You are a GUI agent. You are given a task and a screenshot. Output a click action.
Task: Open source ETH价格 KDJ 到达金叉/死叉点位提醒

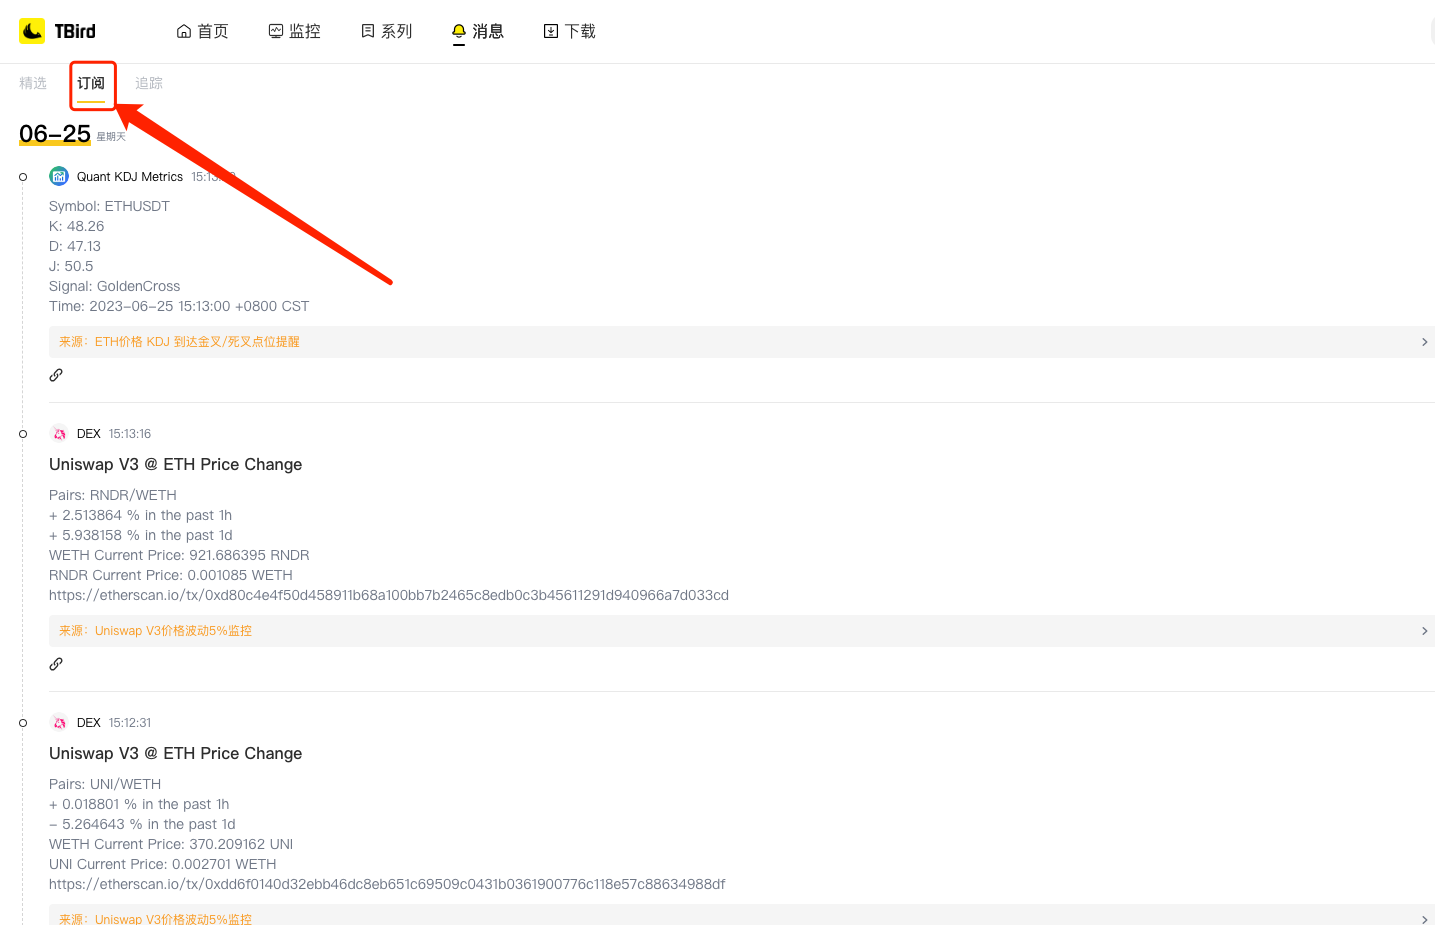coord(197,342)
